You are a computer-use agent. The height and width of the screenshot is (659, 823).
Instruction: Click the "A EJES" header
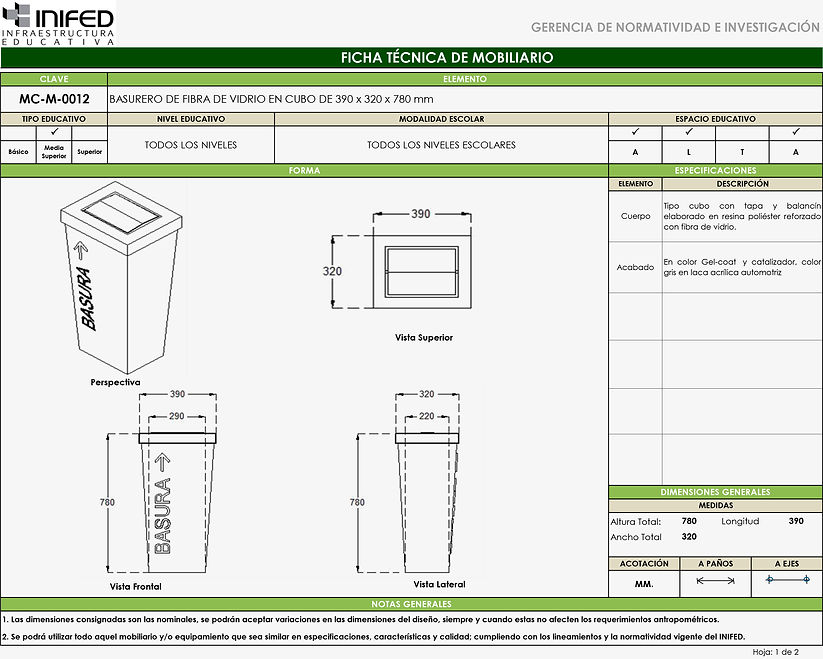(787, 564)
